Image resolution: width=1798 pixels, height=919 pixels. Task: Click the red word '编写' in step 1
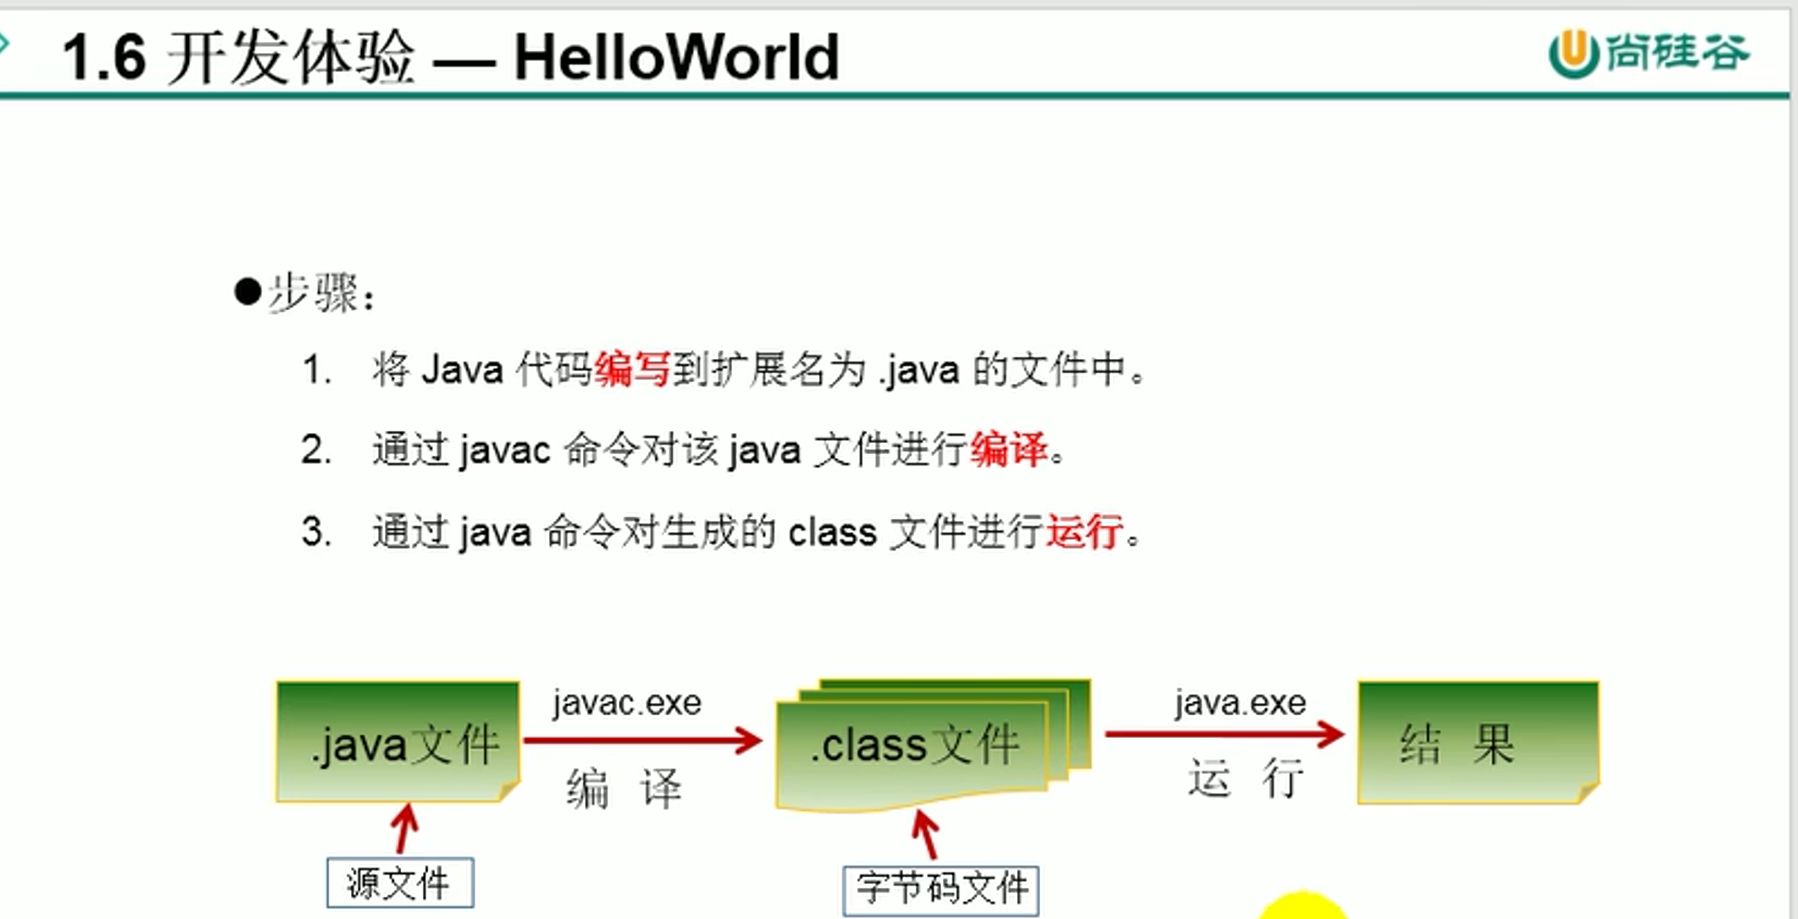pos(633,370)
